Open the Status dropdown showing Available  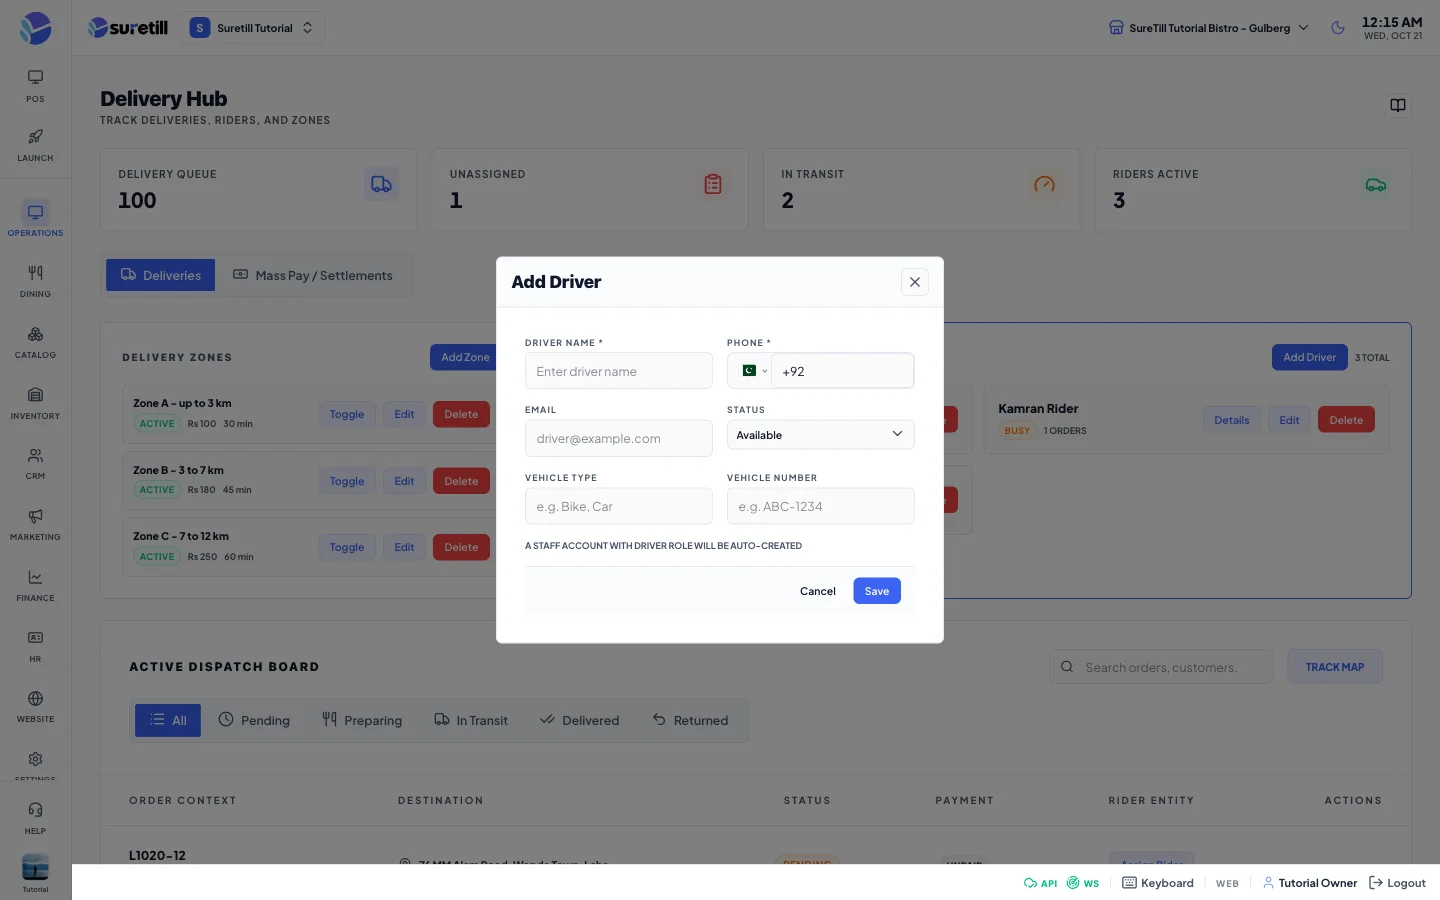(x=820, y=435)
